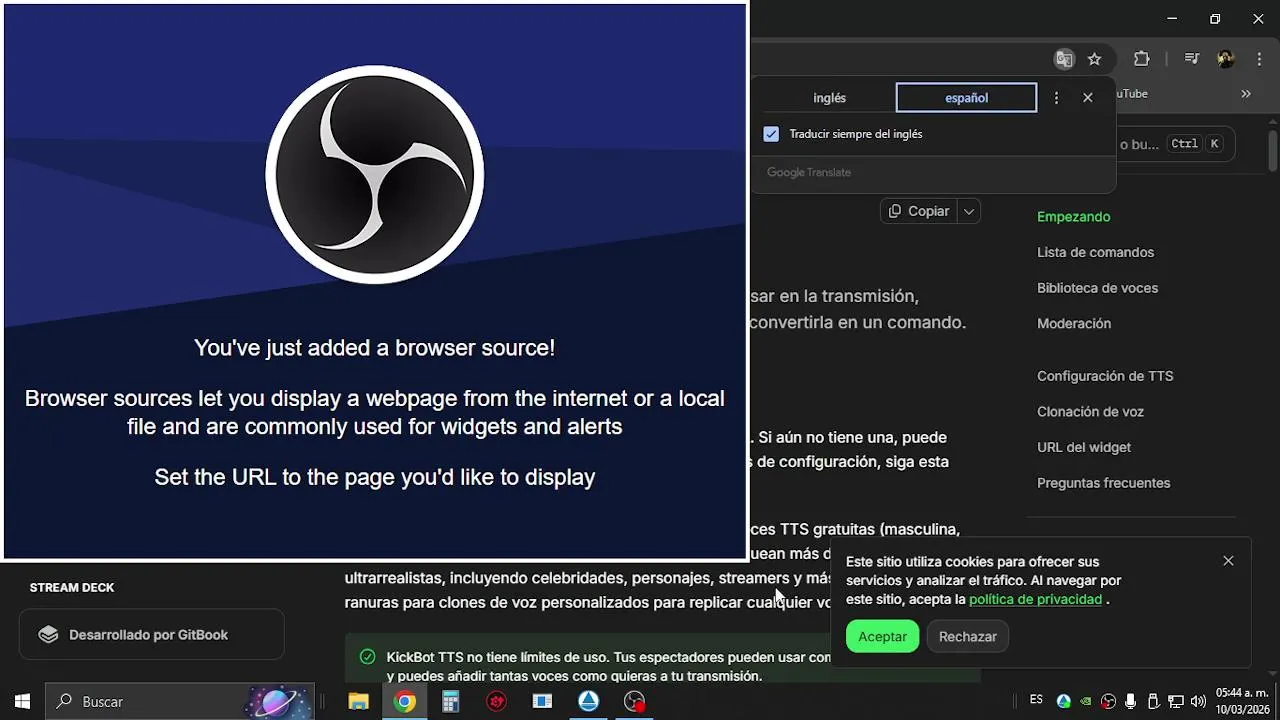Open the Windows Start menu
The image size is (1280, 720).
(22, 702)
